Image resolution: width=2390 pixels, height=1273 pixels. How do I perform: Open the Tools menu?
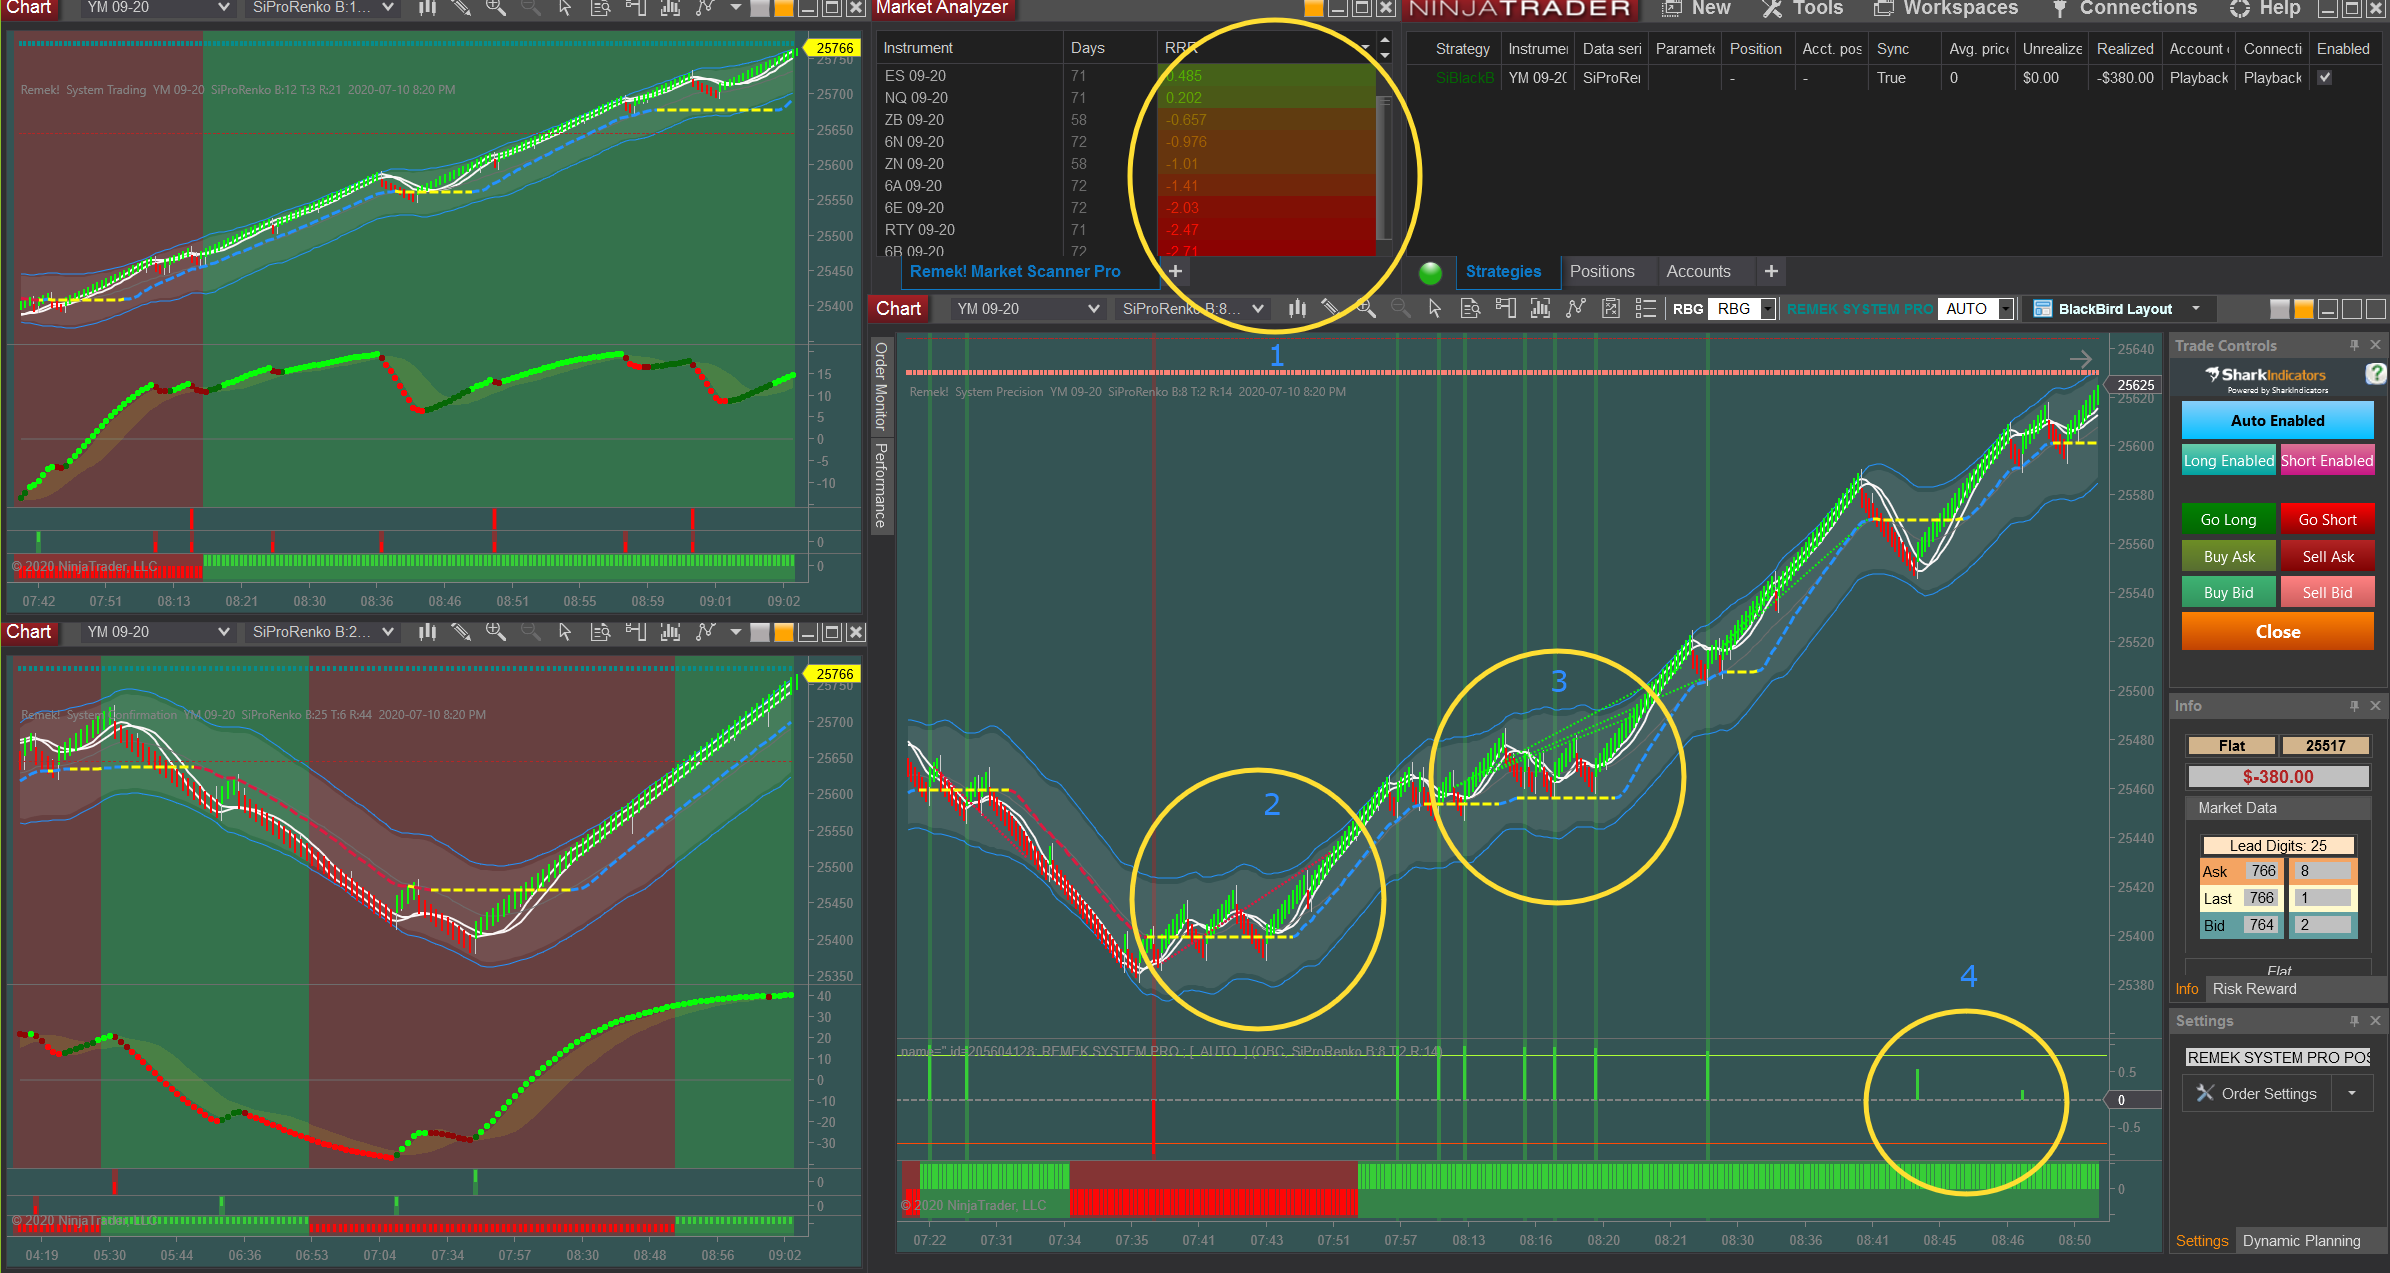[x=1803, y=9]
